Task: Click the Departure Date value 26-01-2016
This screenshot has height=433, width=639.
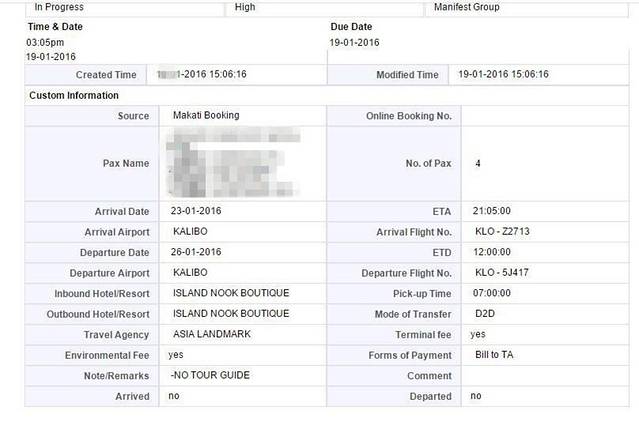Action: tap(197, 252)
